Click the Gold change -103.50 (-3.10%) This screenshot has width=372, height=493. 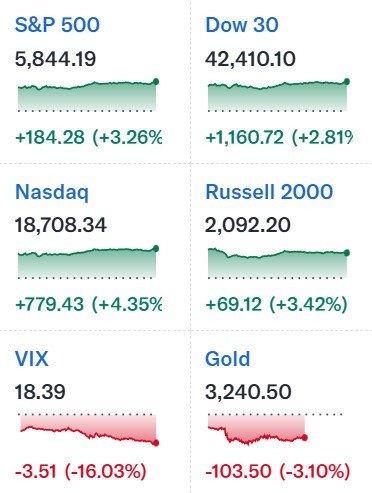coord(278,471)
